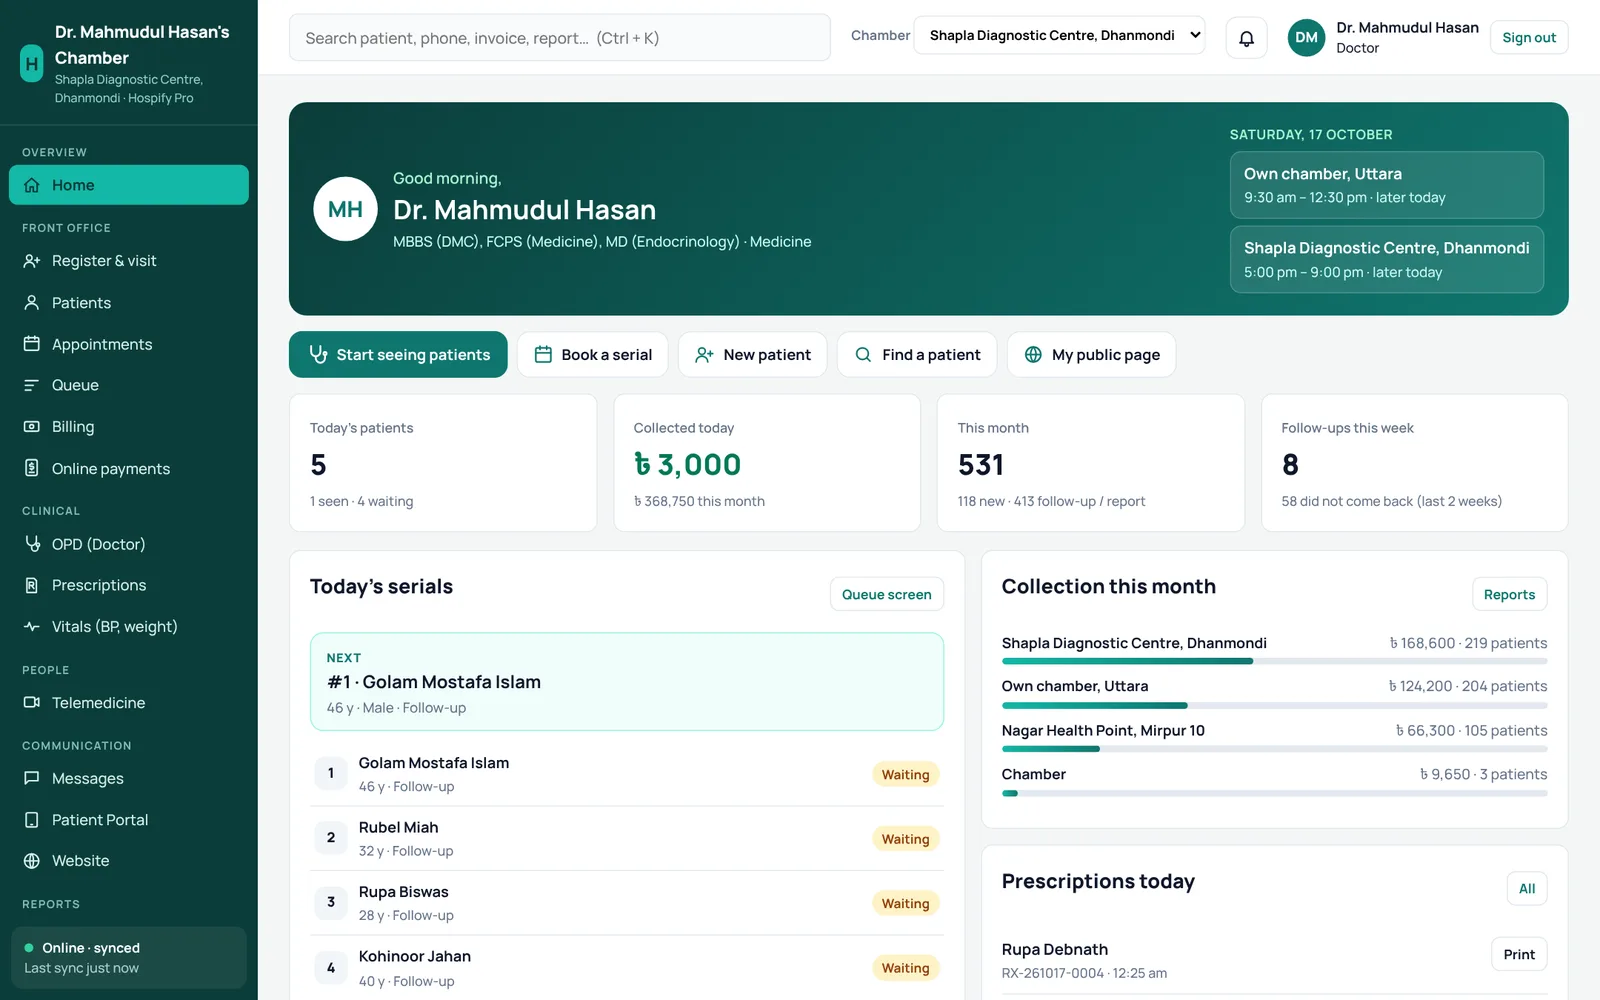Open Reports for Collection this month

[x=1509, y=594]
